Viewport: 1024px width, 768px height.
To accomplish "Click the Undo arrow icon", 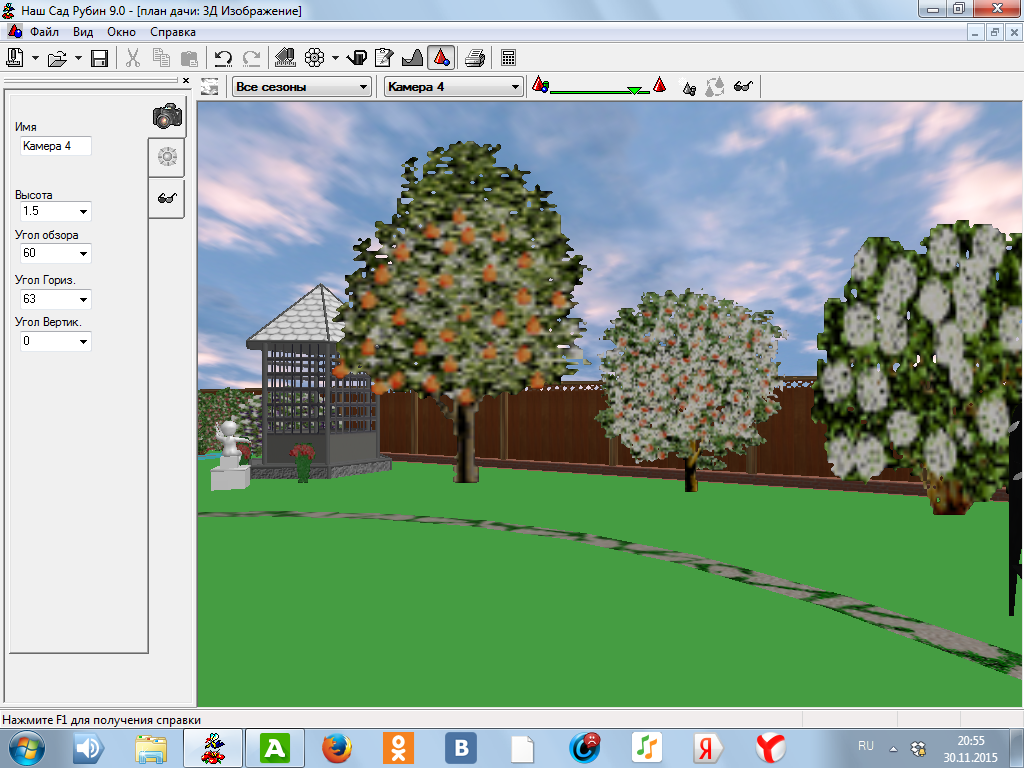I will [x=224, y=58].
